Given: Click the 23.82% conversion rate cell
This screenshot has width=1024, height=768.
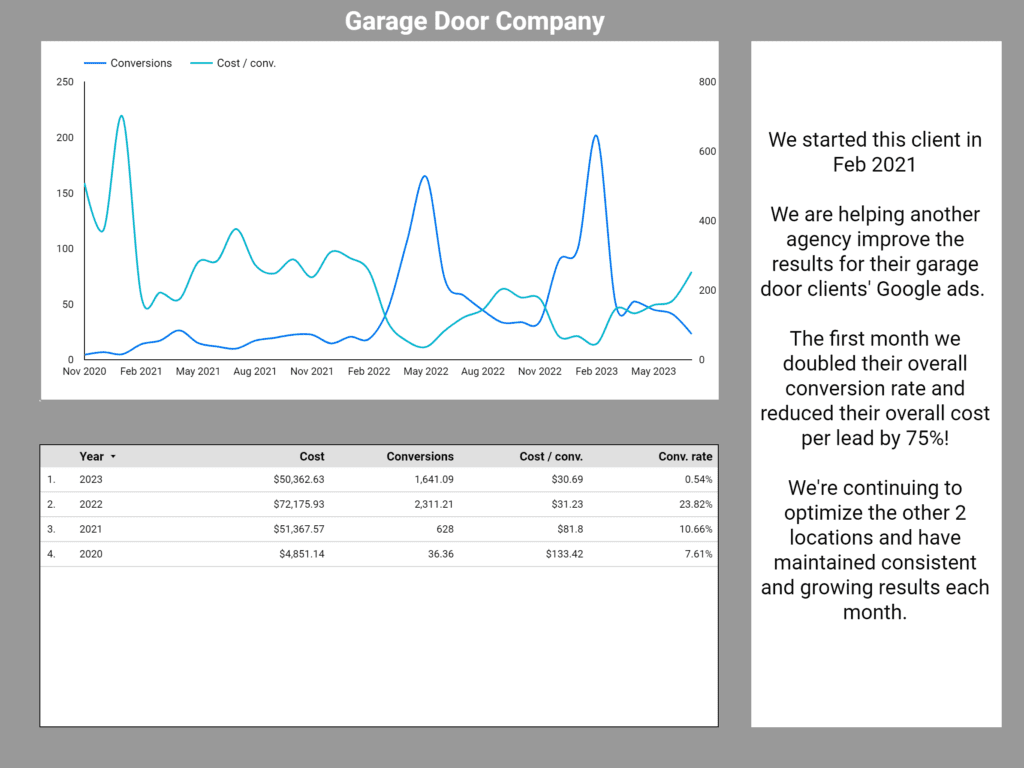Looking at the screenshot, I should click(692, 504).
